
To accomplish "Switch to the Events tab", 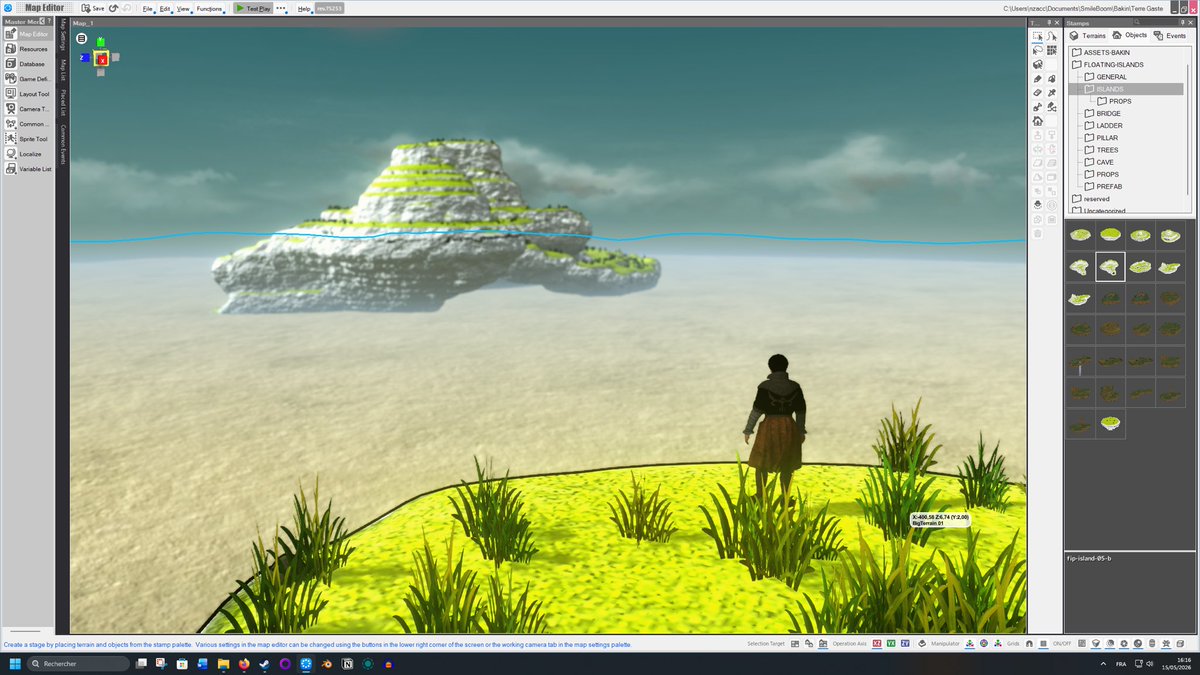I will coord(1170,35).
